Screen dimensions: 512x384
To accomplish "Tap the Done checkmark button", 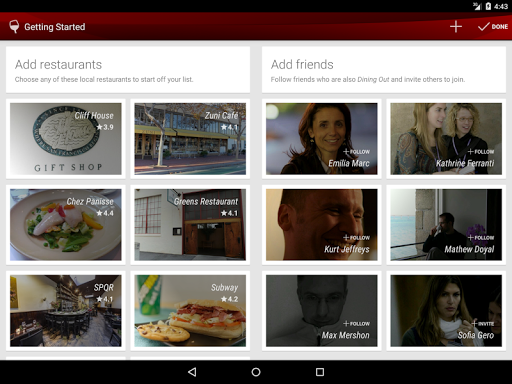I will (x=493, y=27).
